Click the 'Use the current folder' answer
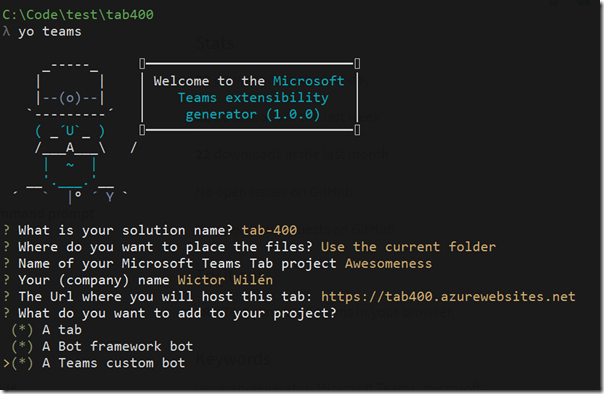The image size is (604, 394). click(x=408, y=247)
